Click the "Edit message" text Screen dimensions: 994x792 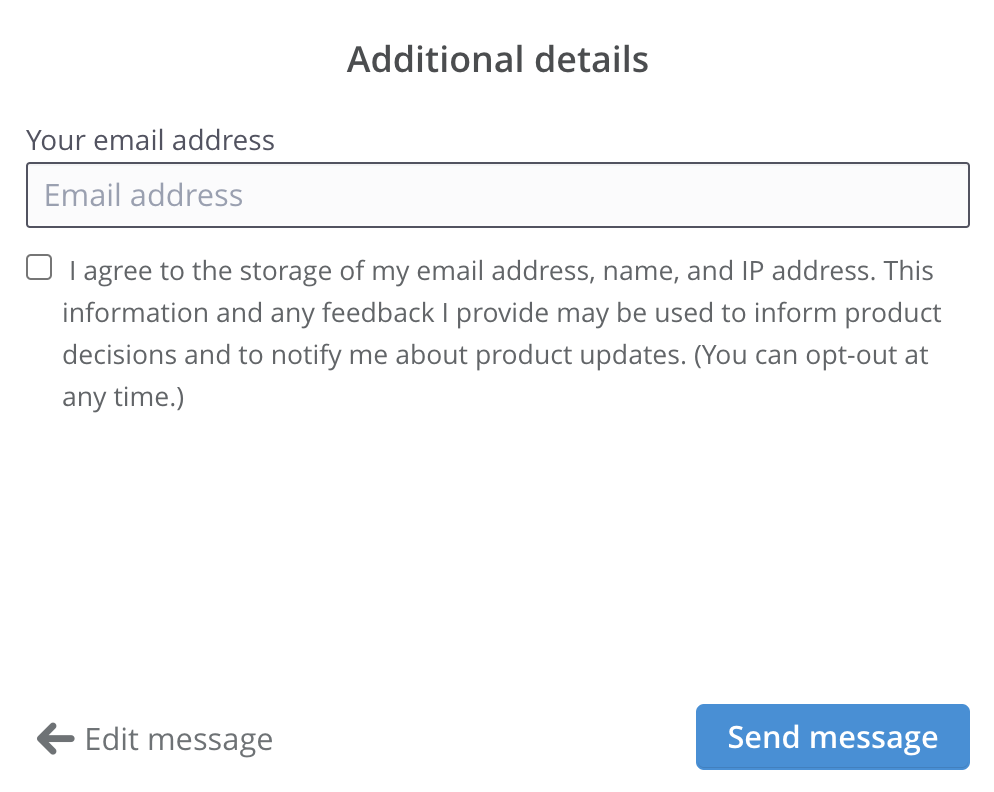click(x=179, y=740)
